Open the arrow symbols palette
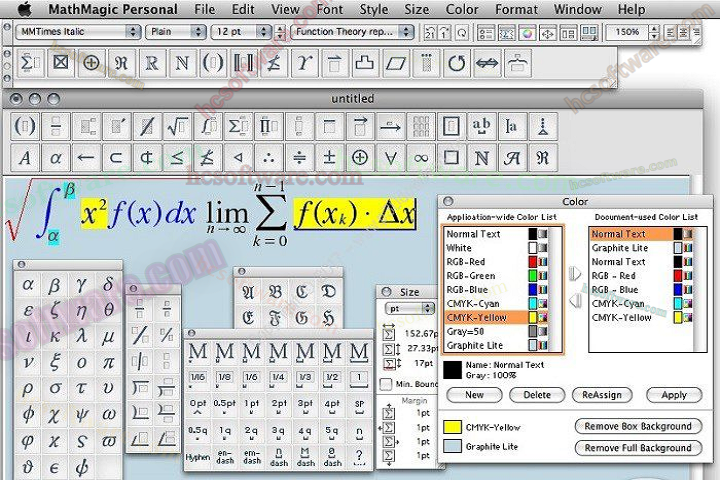720x480 pixels. tap(85, 158)
